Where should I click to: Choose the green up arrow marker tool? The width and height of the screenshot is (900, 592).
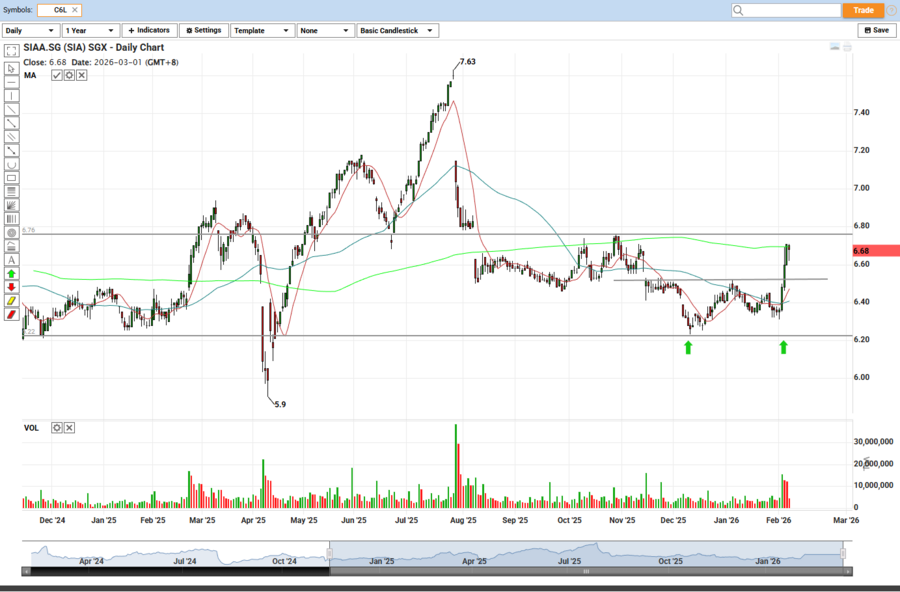coord(11,273)
